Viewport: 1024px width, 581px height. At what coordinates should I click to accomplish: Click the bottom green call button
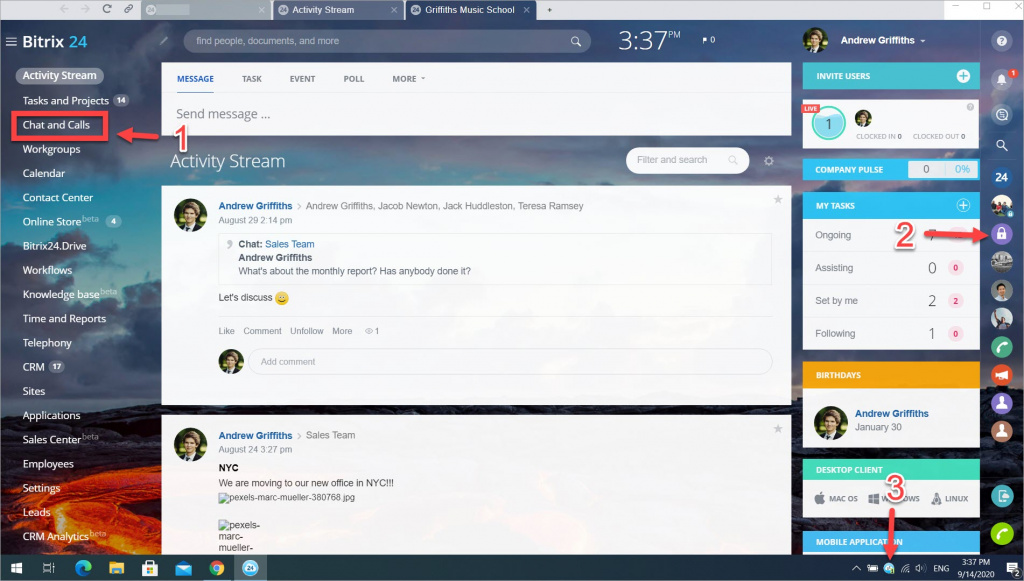[1001, 533]
